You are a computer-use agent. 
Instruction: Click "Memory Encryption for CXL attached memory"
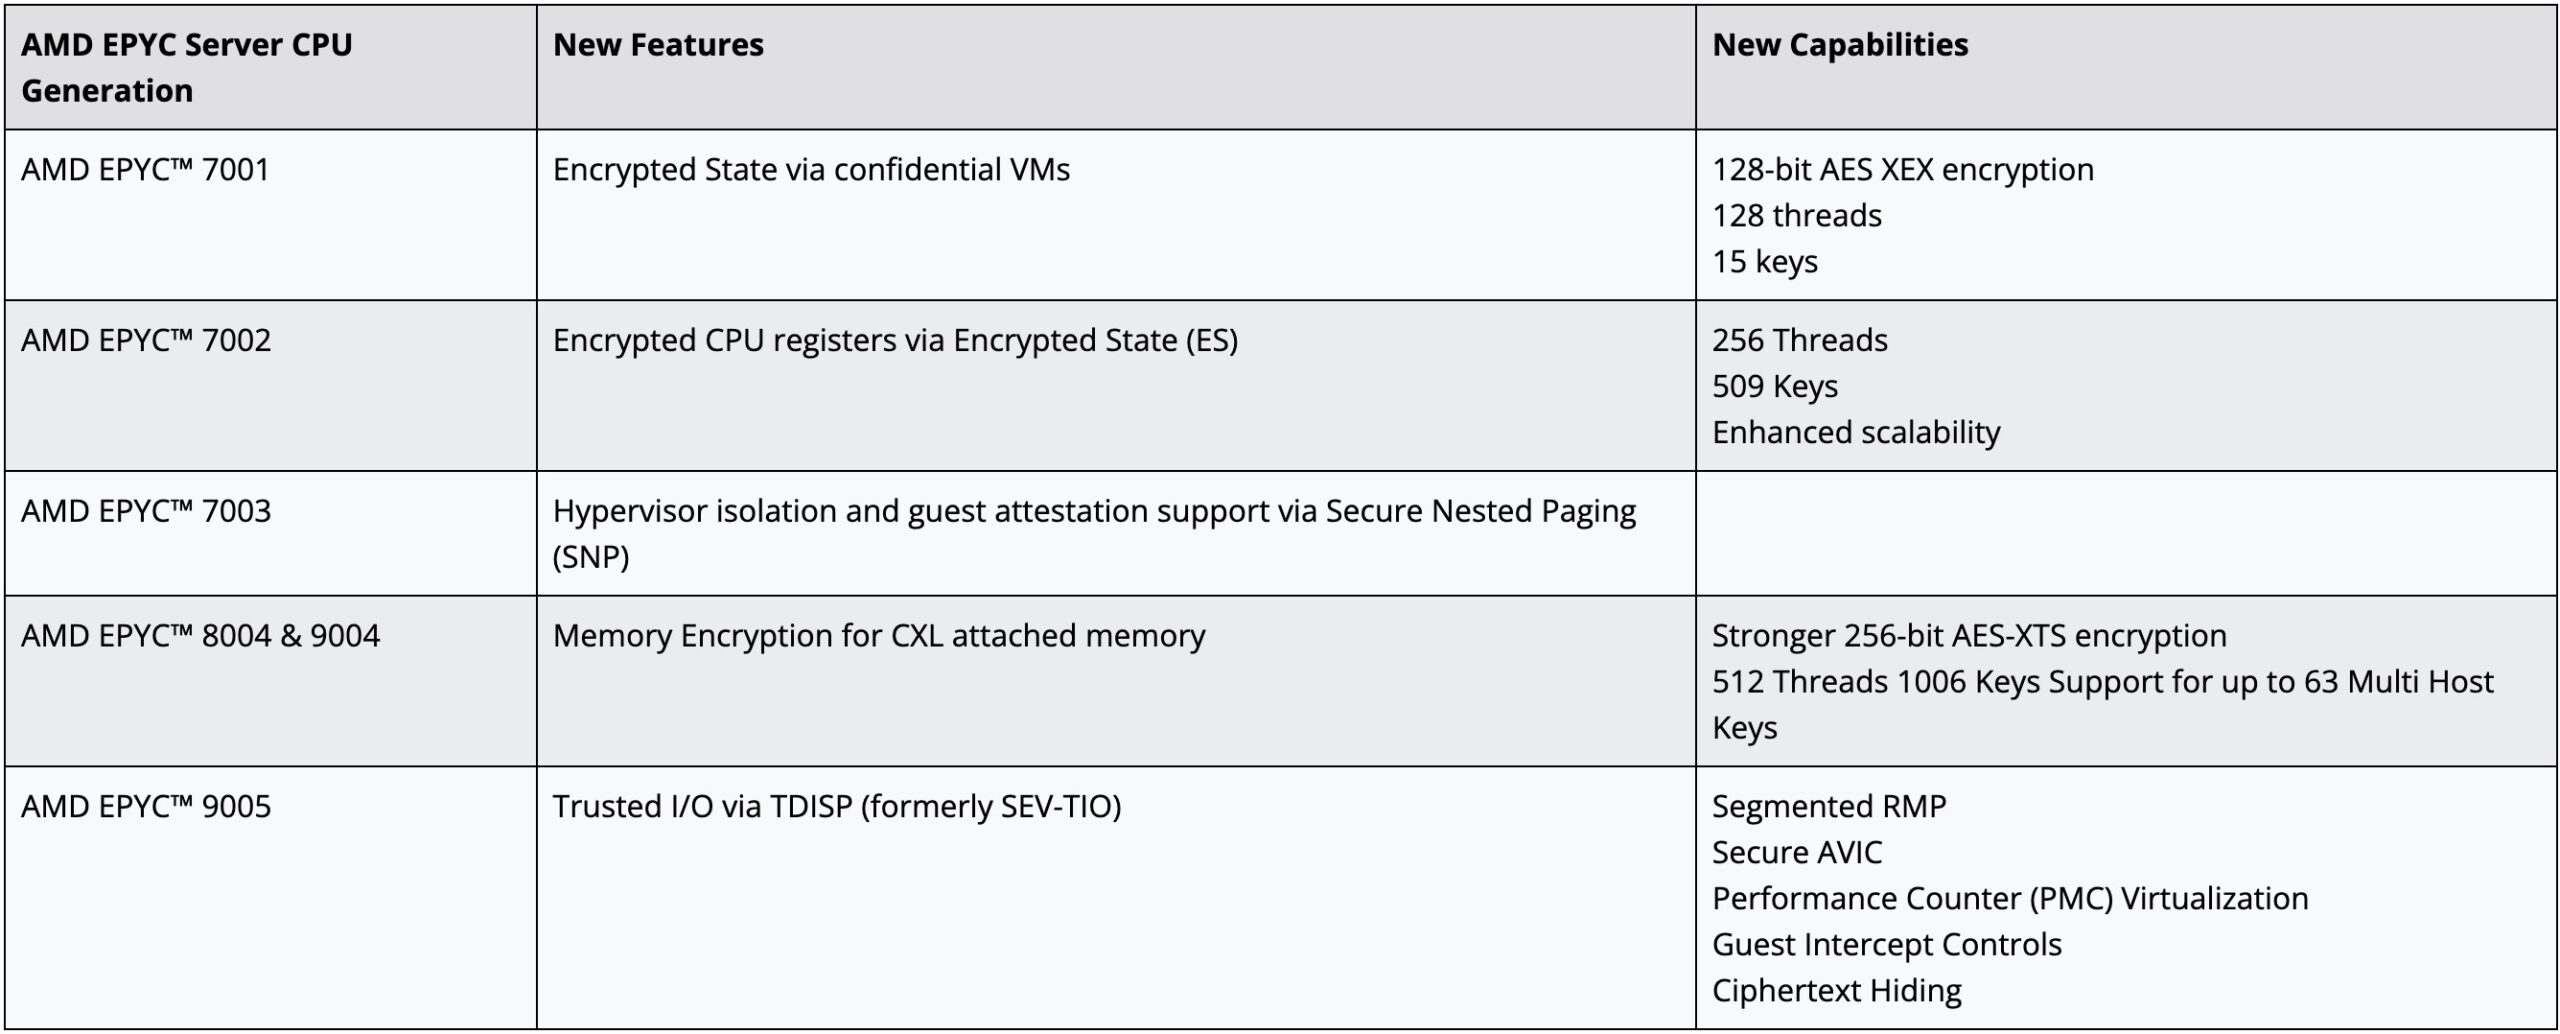pyautogui.click(x=879, y=636)
